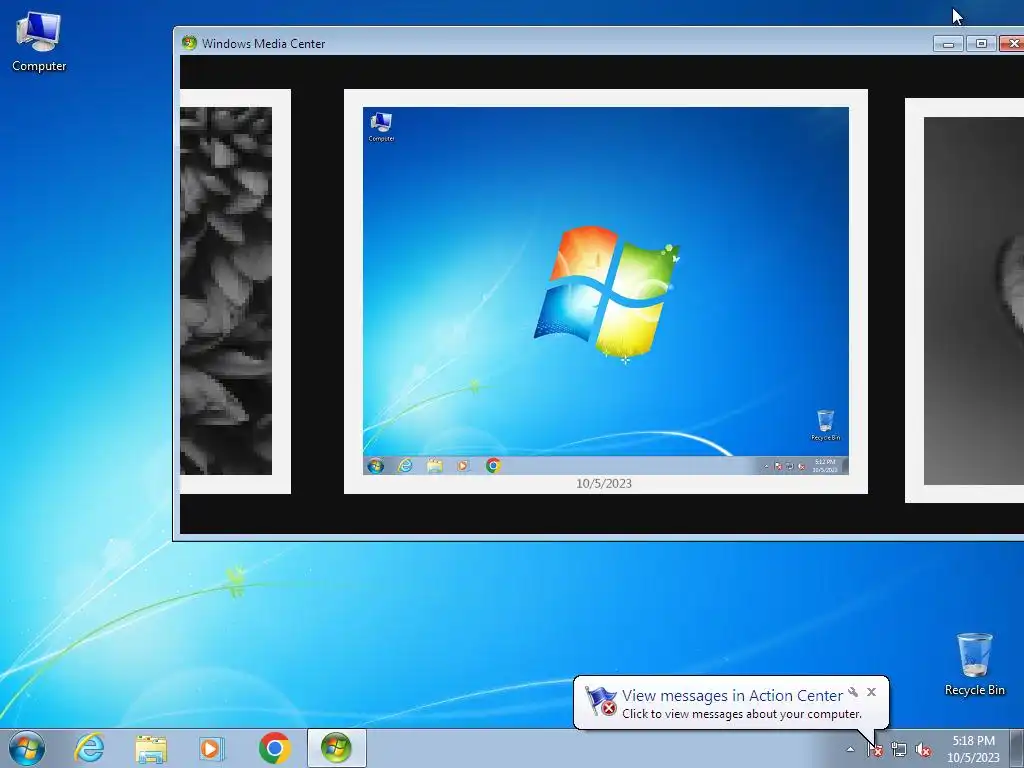Select the Windows Media Center taskbar button

336,748
